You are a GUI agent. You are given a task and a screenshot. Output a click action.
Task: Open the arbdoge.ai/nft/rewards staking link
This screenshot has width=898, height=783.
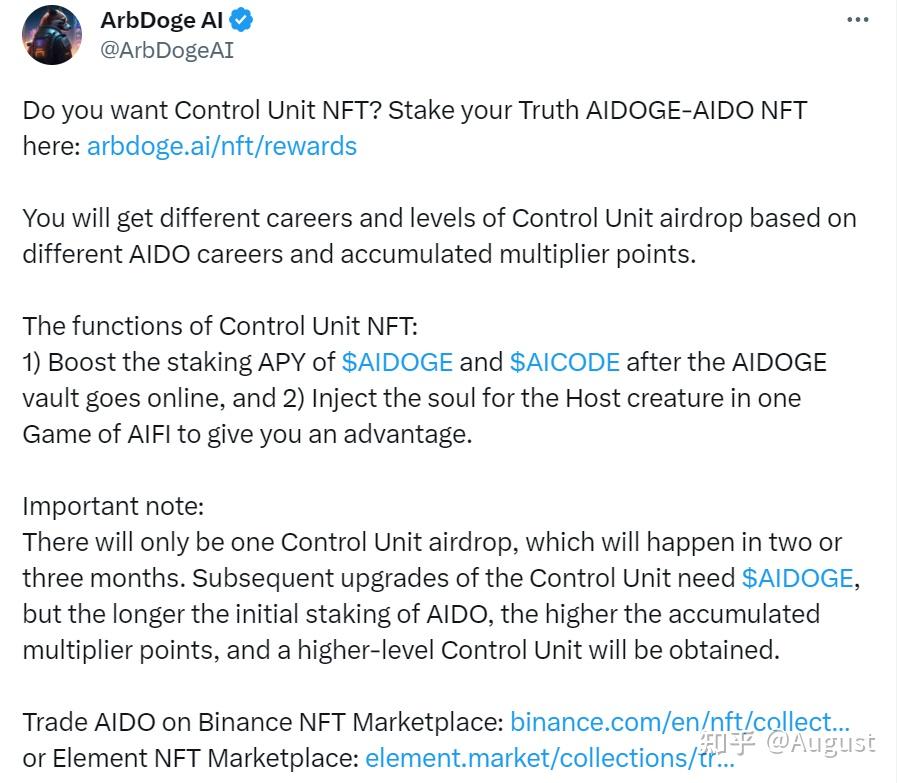point(221,146)
